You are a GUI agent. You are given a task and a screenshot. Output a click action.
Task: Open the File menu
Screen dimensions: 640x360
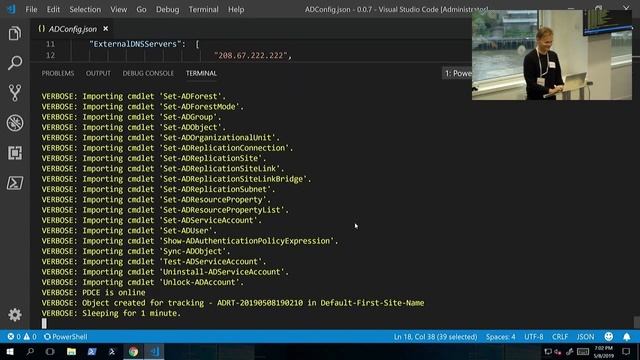pyautogui.click(x=31, y=9)
